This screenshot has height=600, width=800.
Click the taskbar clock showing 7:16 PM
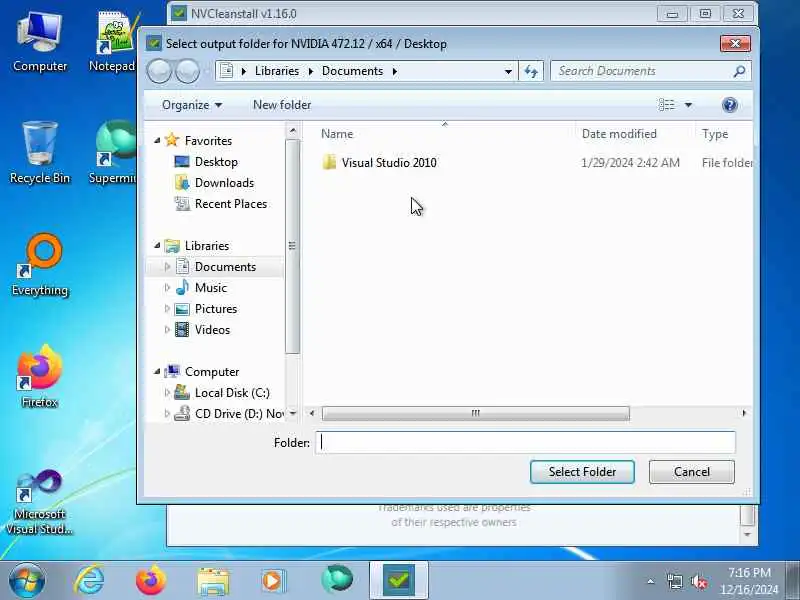tap(749, 581)
